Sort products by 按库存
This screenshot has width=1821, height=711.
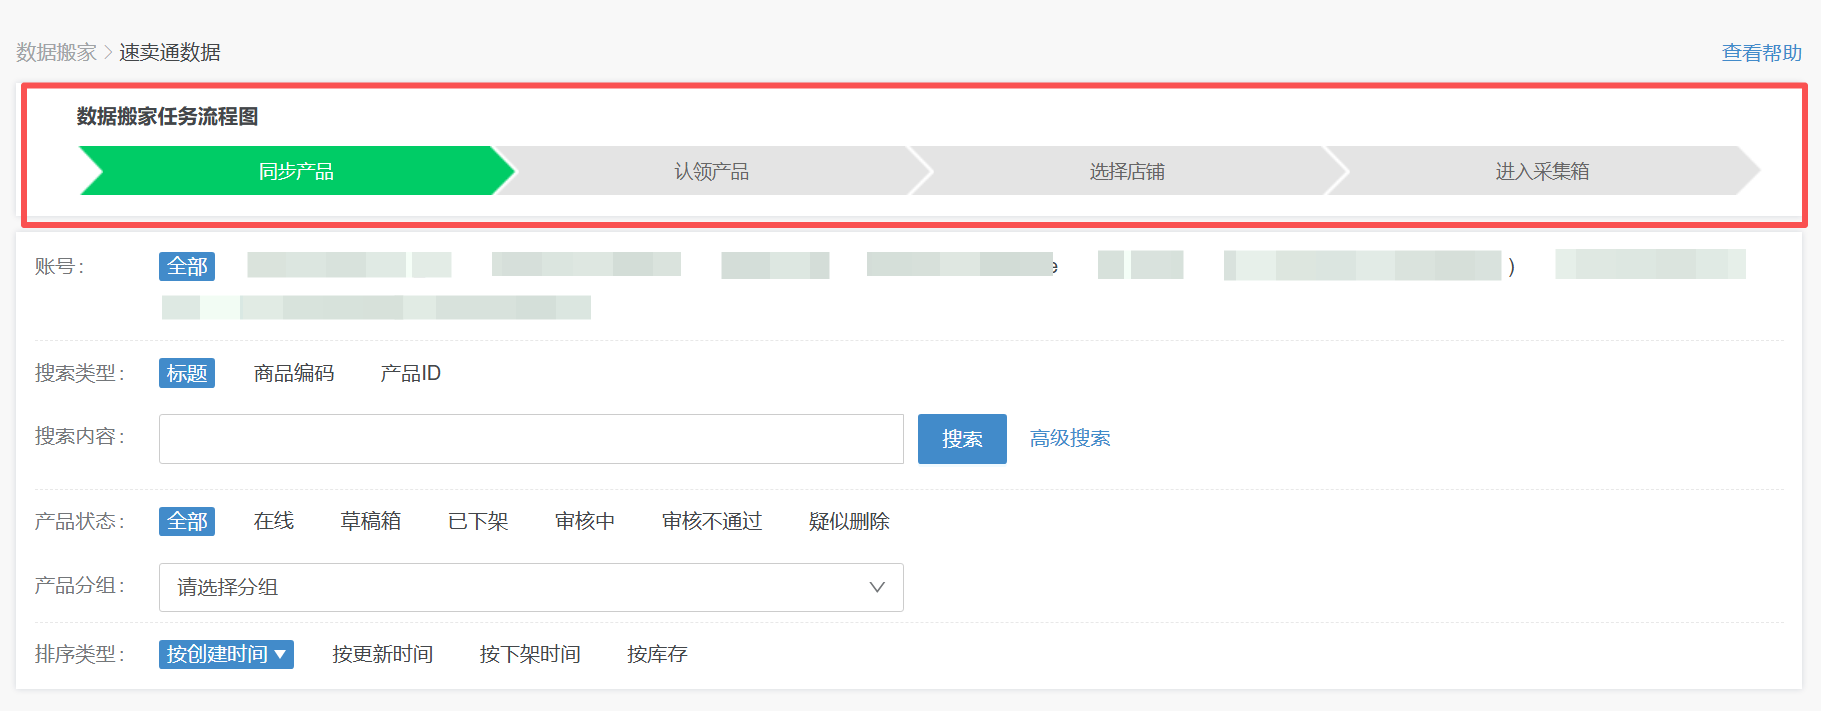coord(657,654)
